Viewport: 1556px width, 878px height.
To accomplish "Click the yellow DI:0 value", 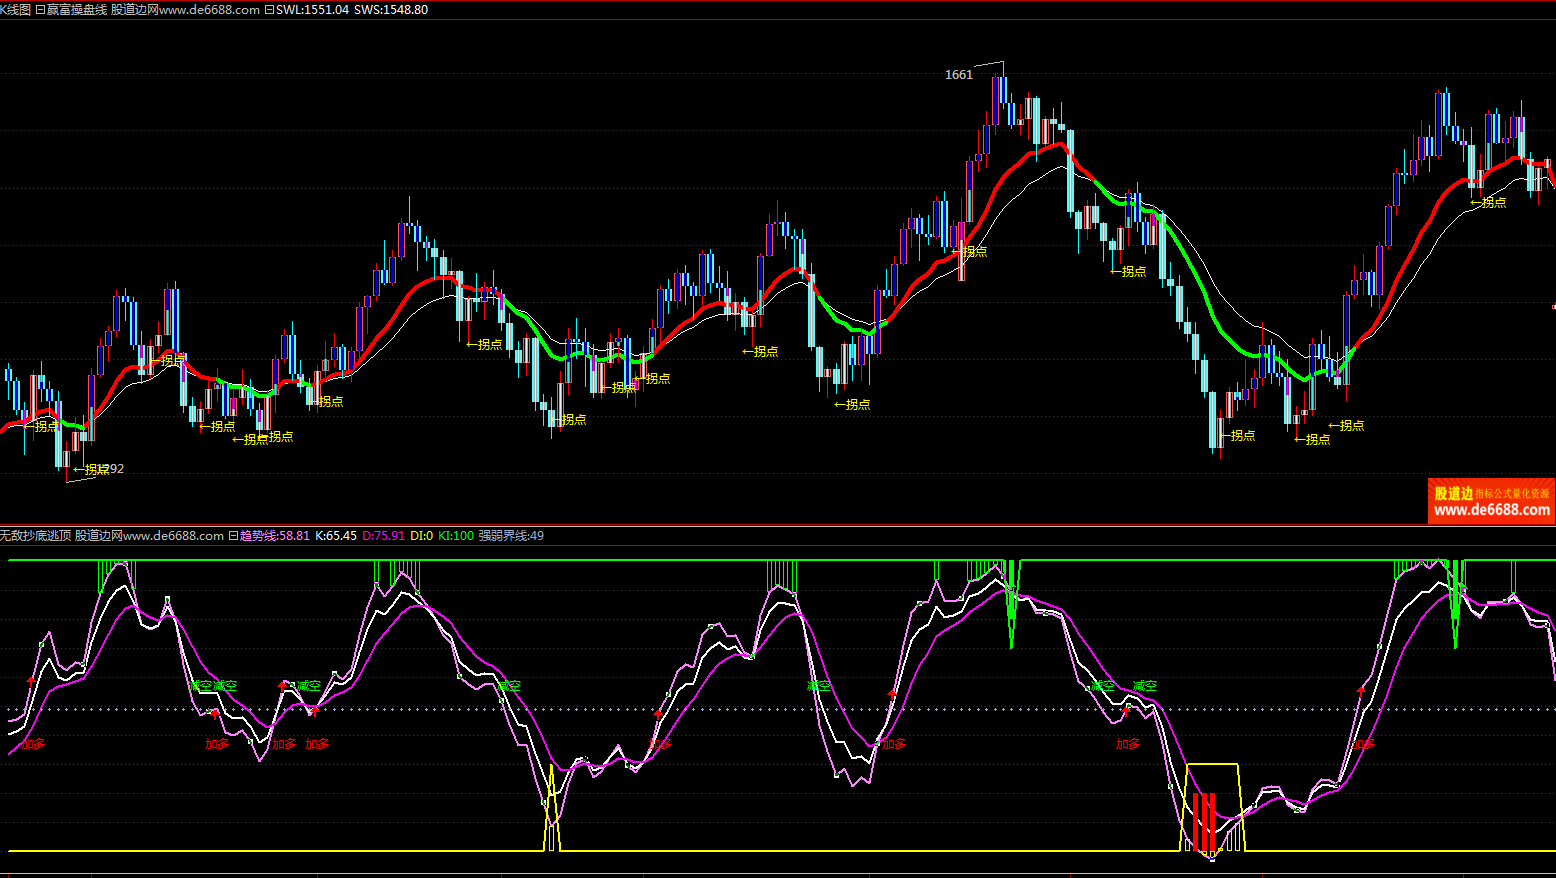I will point(422,536).
